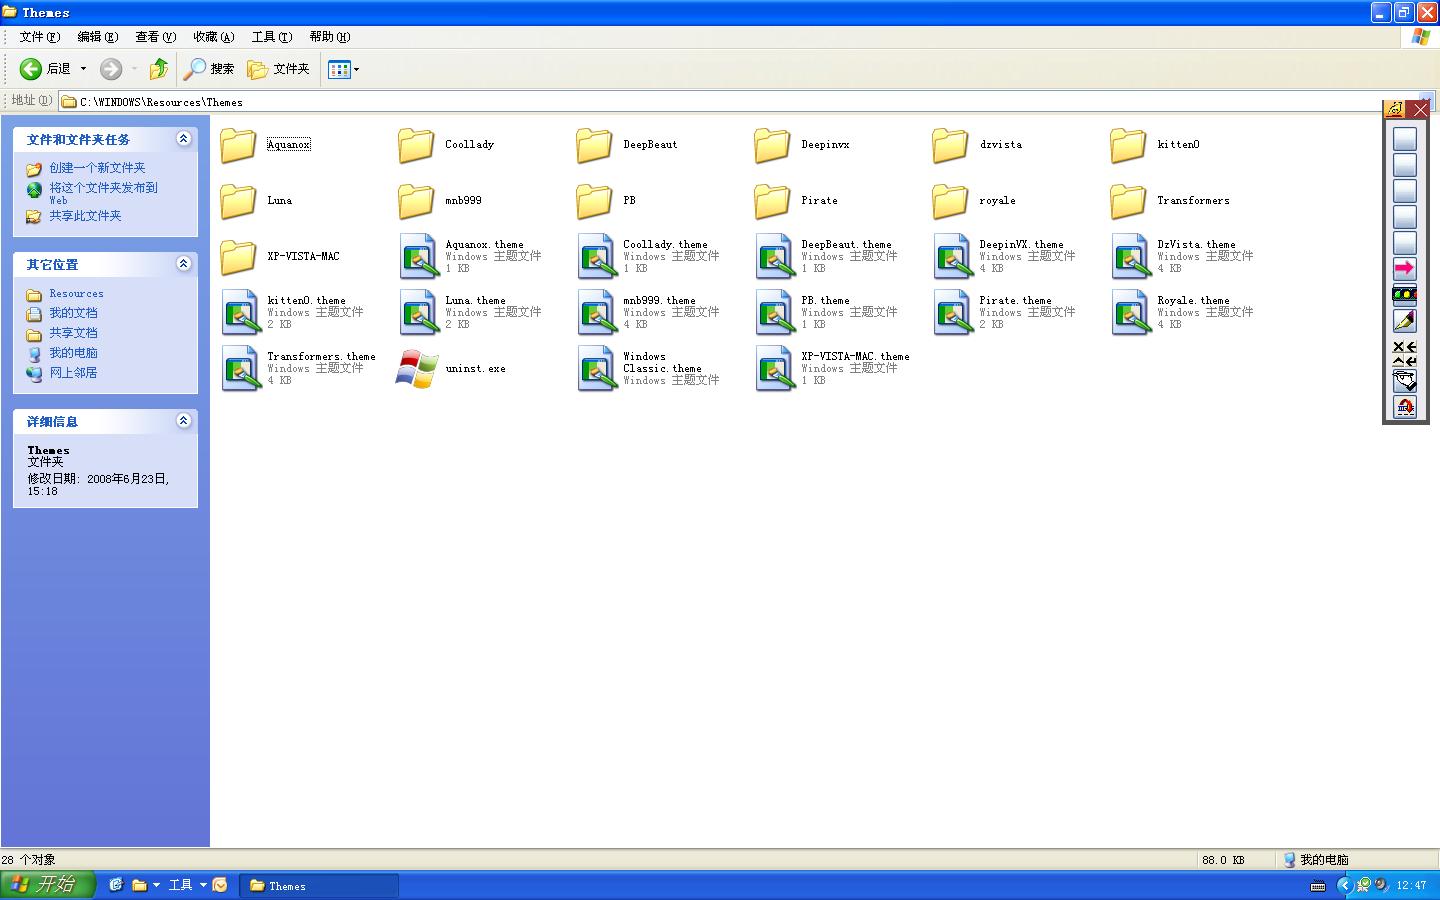1440x900 pixels.
Task: Open the back history dropdown arrow
Action: coord(83,69)
